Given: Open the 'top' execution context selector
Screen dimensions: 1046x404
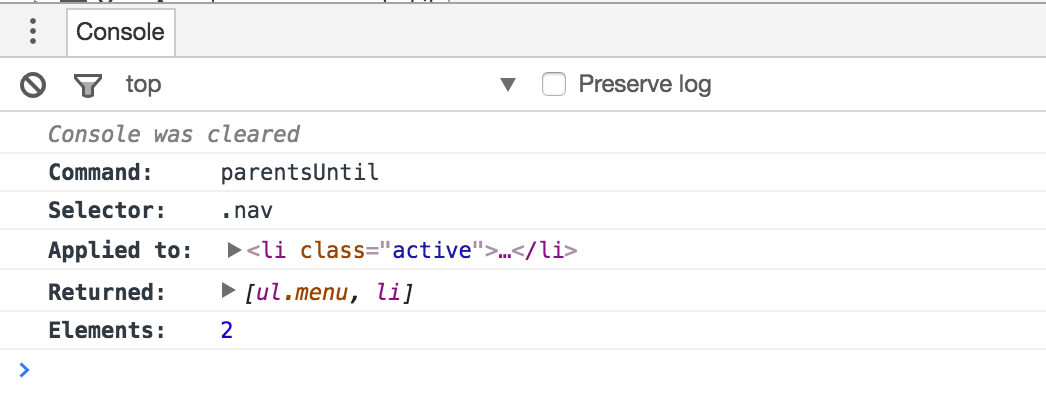Looking at the screenshot, I should coord(144,85).
